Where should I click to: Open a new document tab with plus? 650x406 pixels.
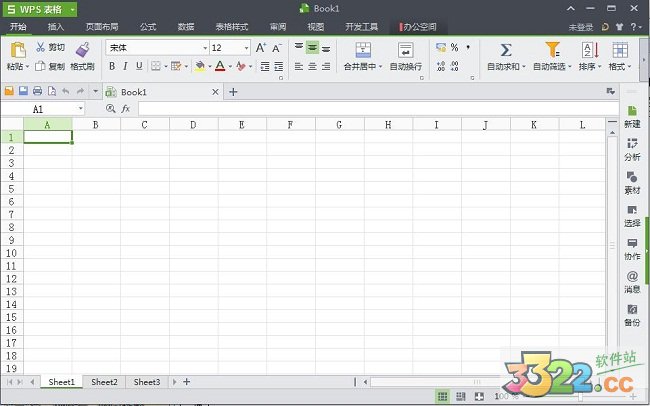(x=233, y=92)
